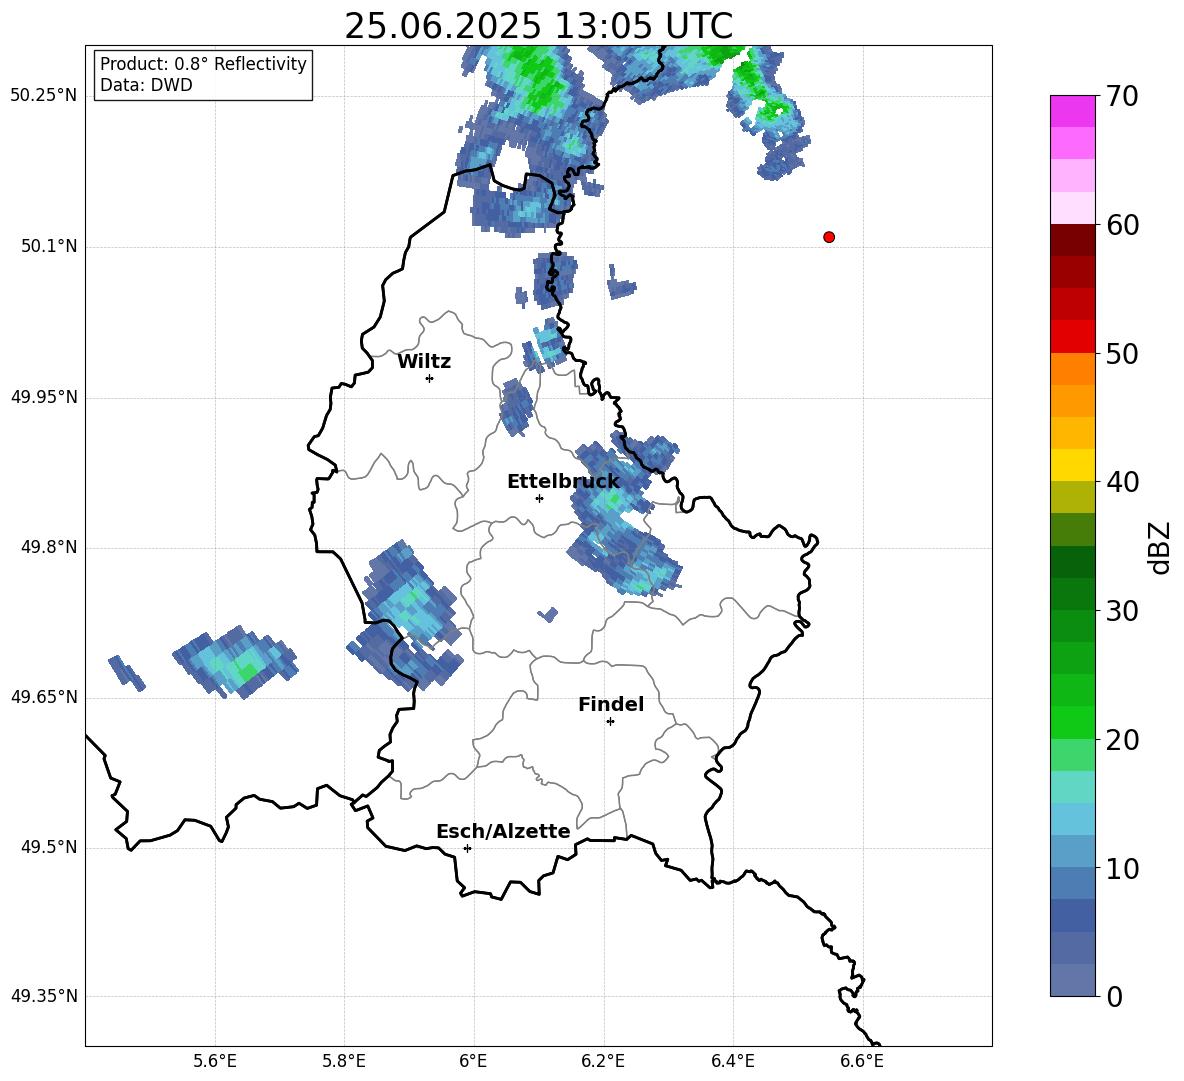This screenshot has width=1184, height=1081.
Task: Click the Esch/Alzette station label
Action: pyautogui.click(x=503, y=831)
